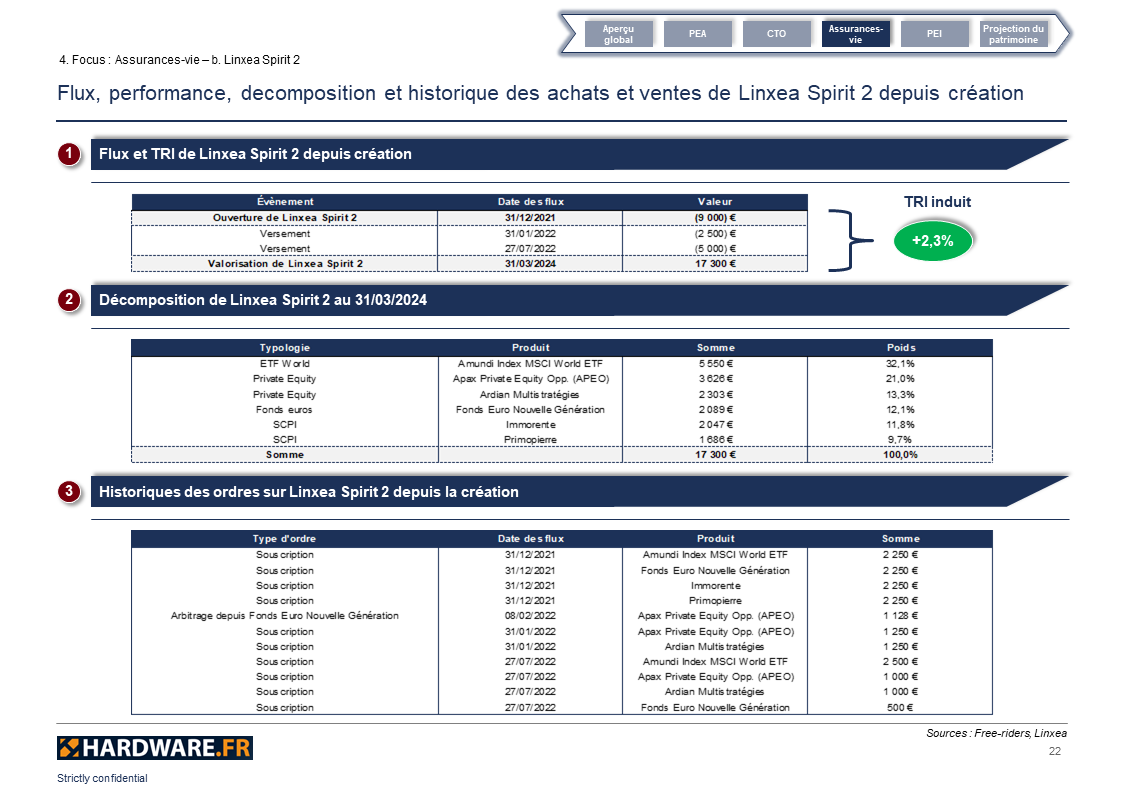Select the Flux et TRI section banner

(x=579, y=154)
